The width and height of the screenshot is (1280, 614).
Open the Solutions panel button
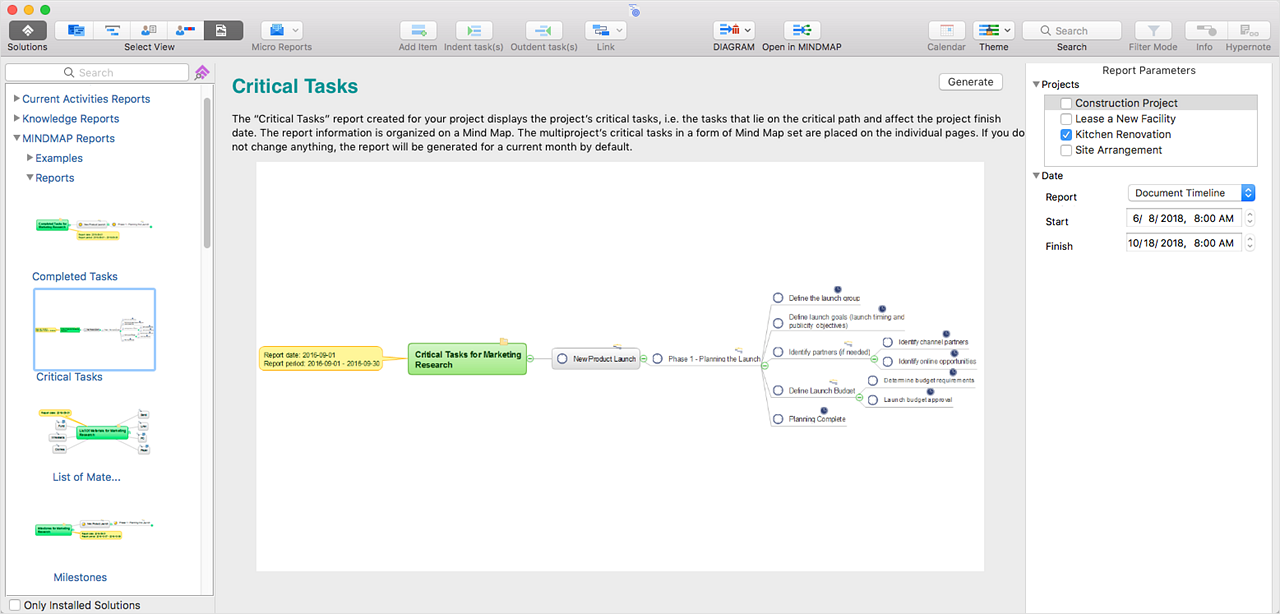pos(27,30)
